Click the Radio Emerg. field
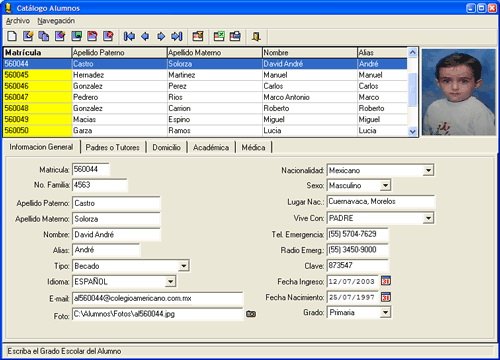 click(358, 250)
